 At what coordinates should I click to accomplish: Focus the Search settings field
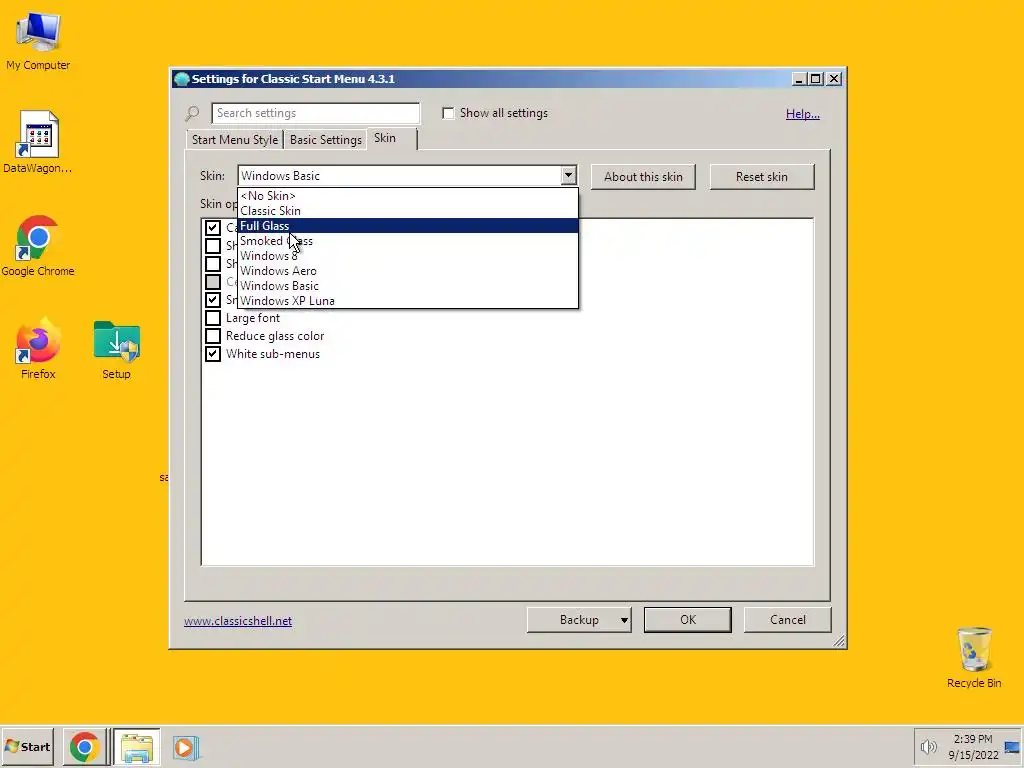315,113
